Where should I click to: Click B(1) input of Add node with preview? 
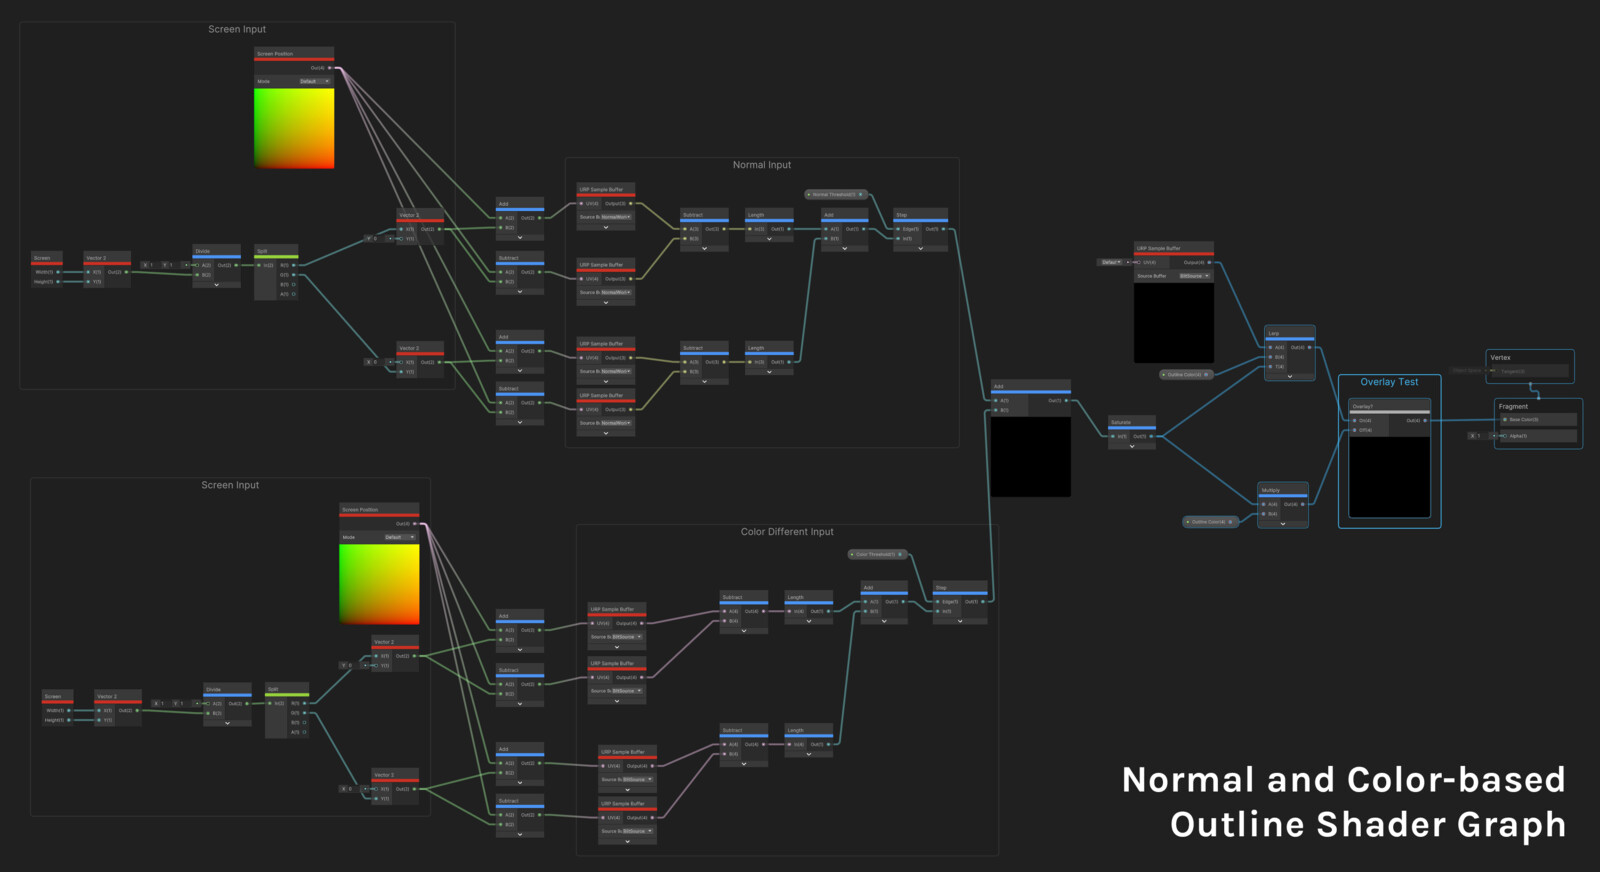coord(996,410)
